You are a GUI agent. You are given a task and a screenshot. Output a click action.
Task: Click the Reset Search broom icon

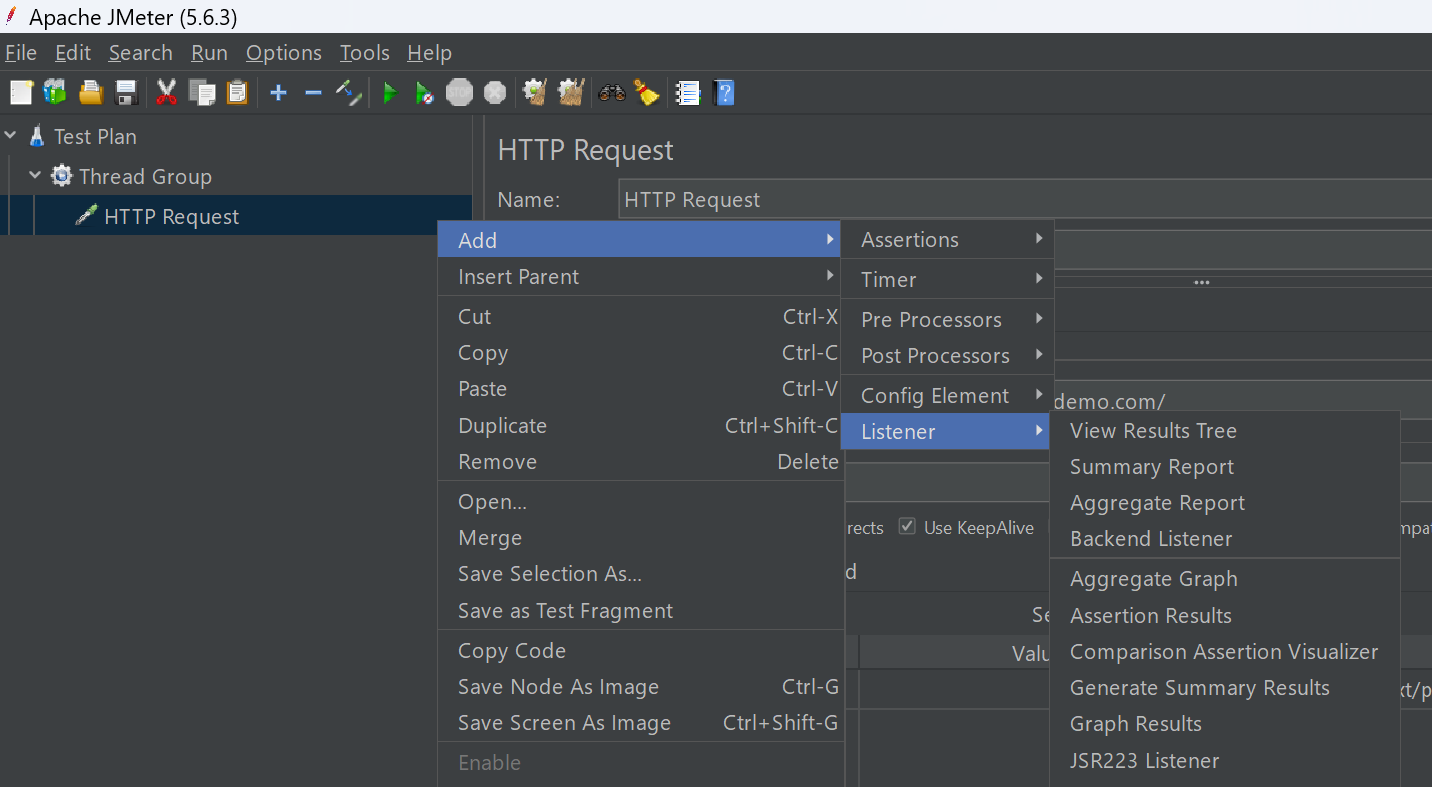pos(646,93)
